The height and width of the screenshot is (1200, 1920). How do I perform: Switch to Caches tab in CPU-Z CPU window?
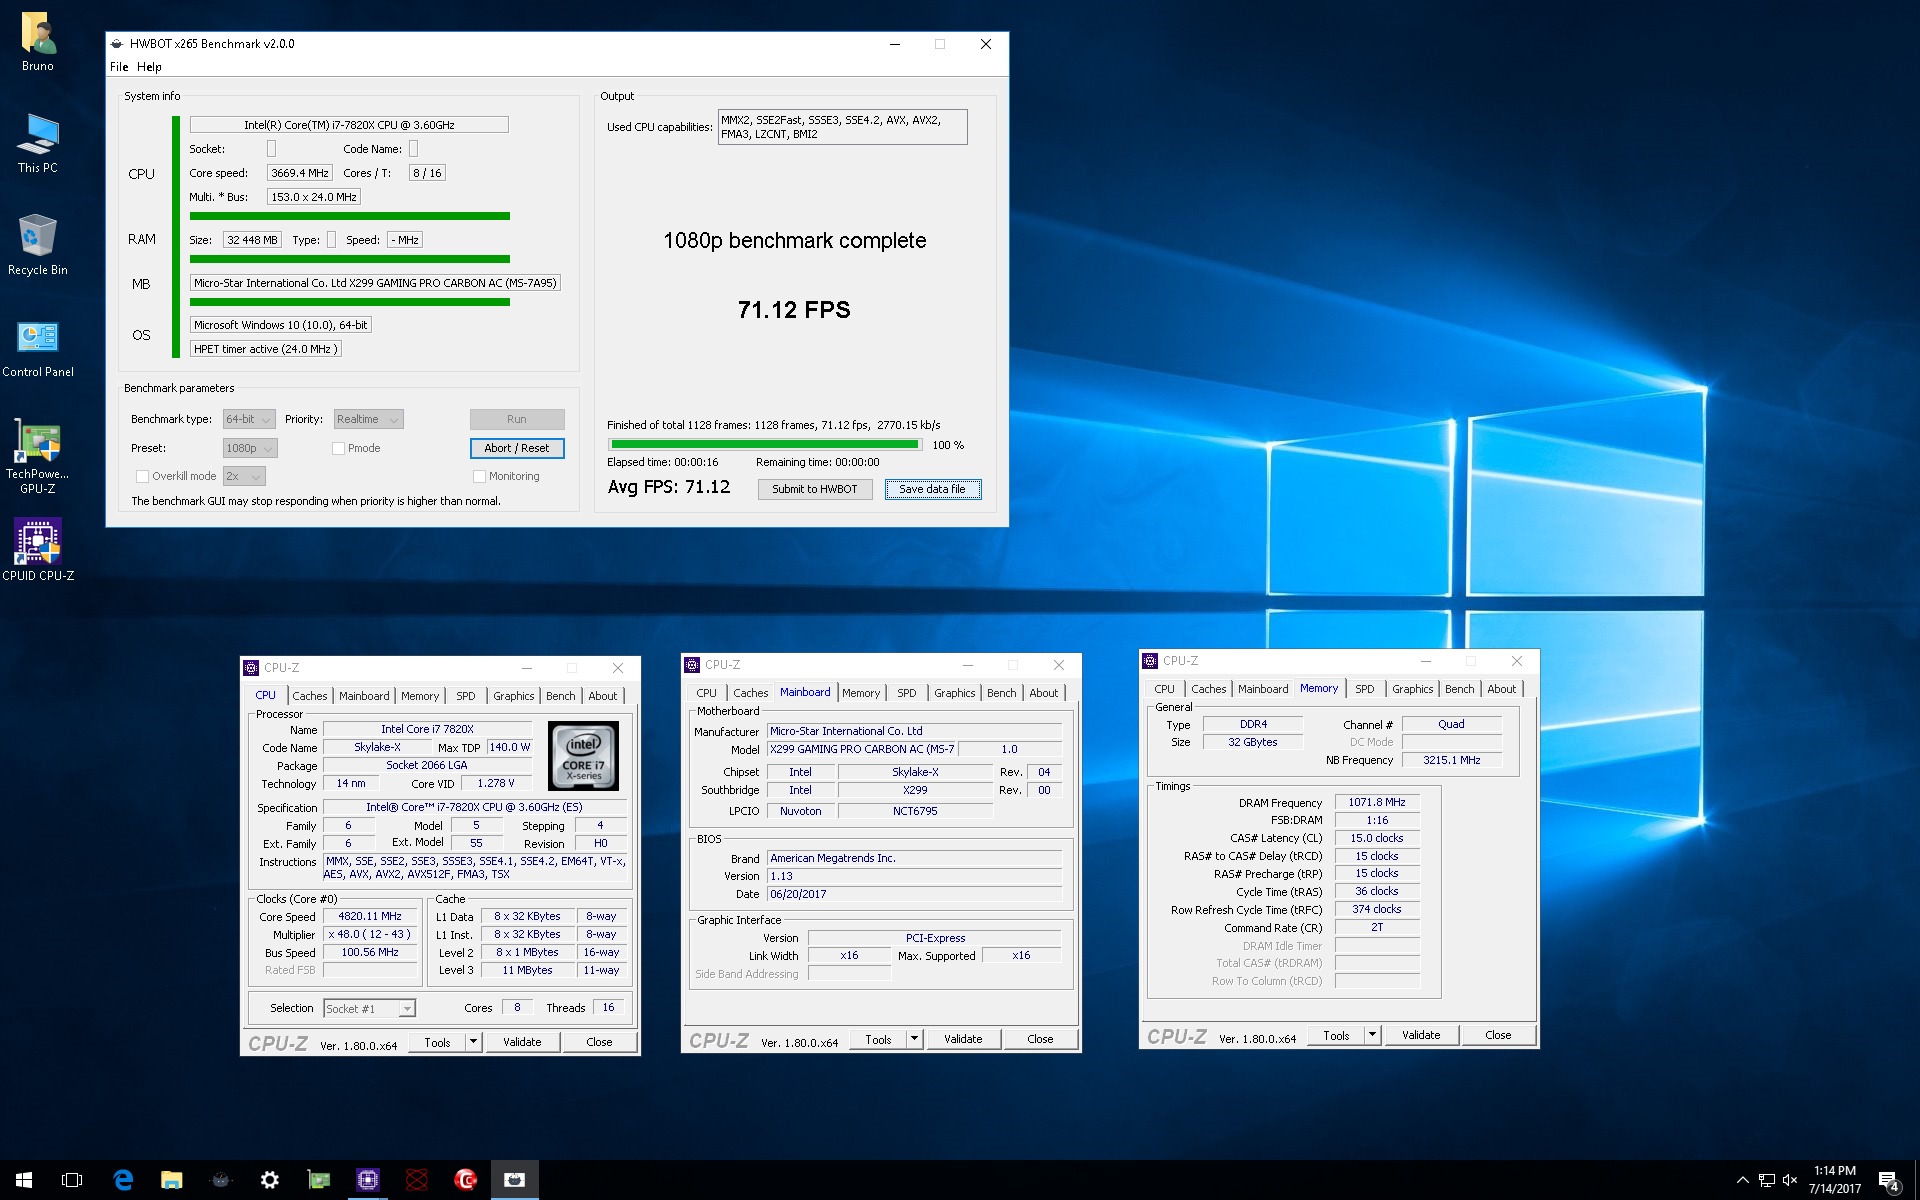pyautogui.click(x=310, y=696)
